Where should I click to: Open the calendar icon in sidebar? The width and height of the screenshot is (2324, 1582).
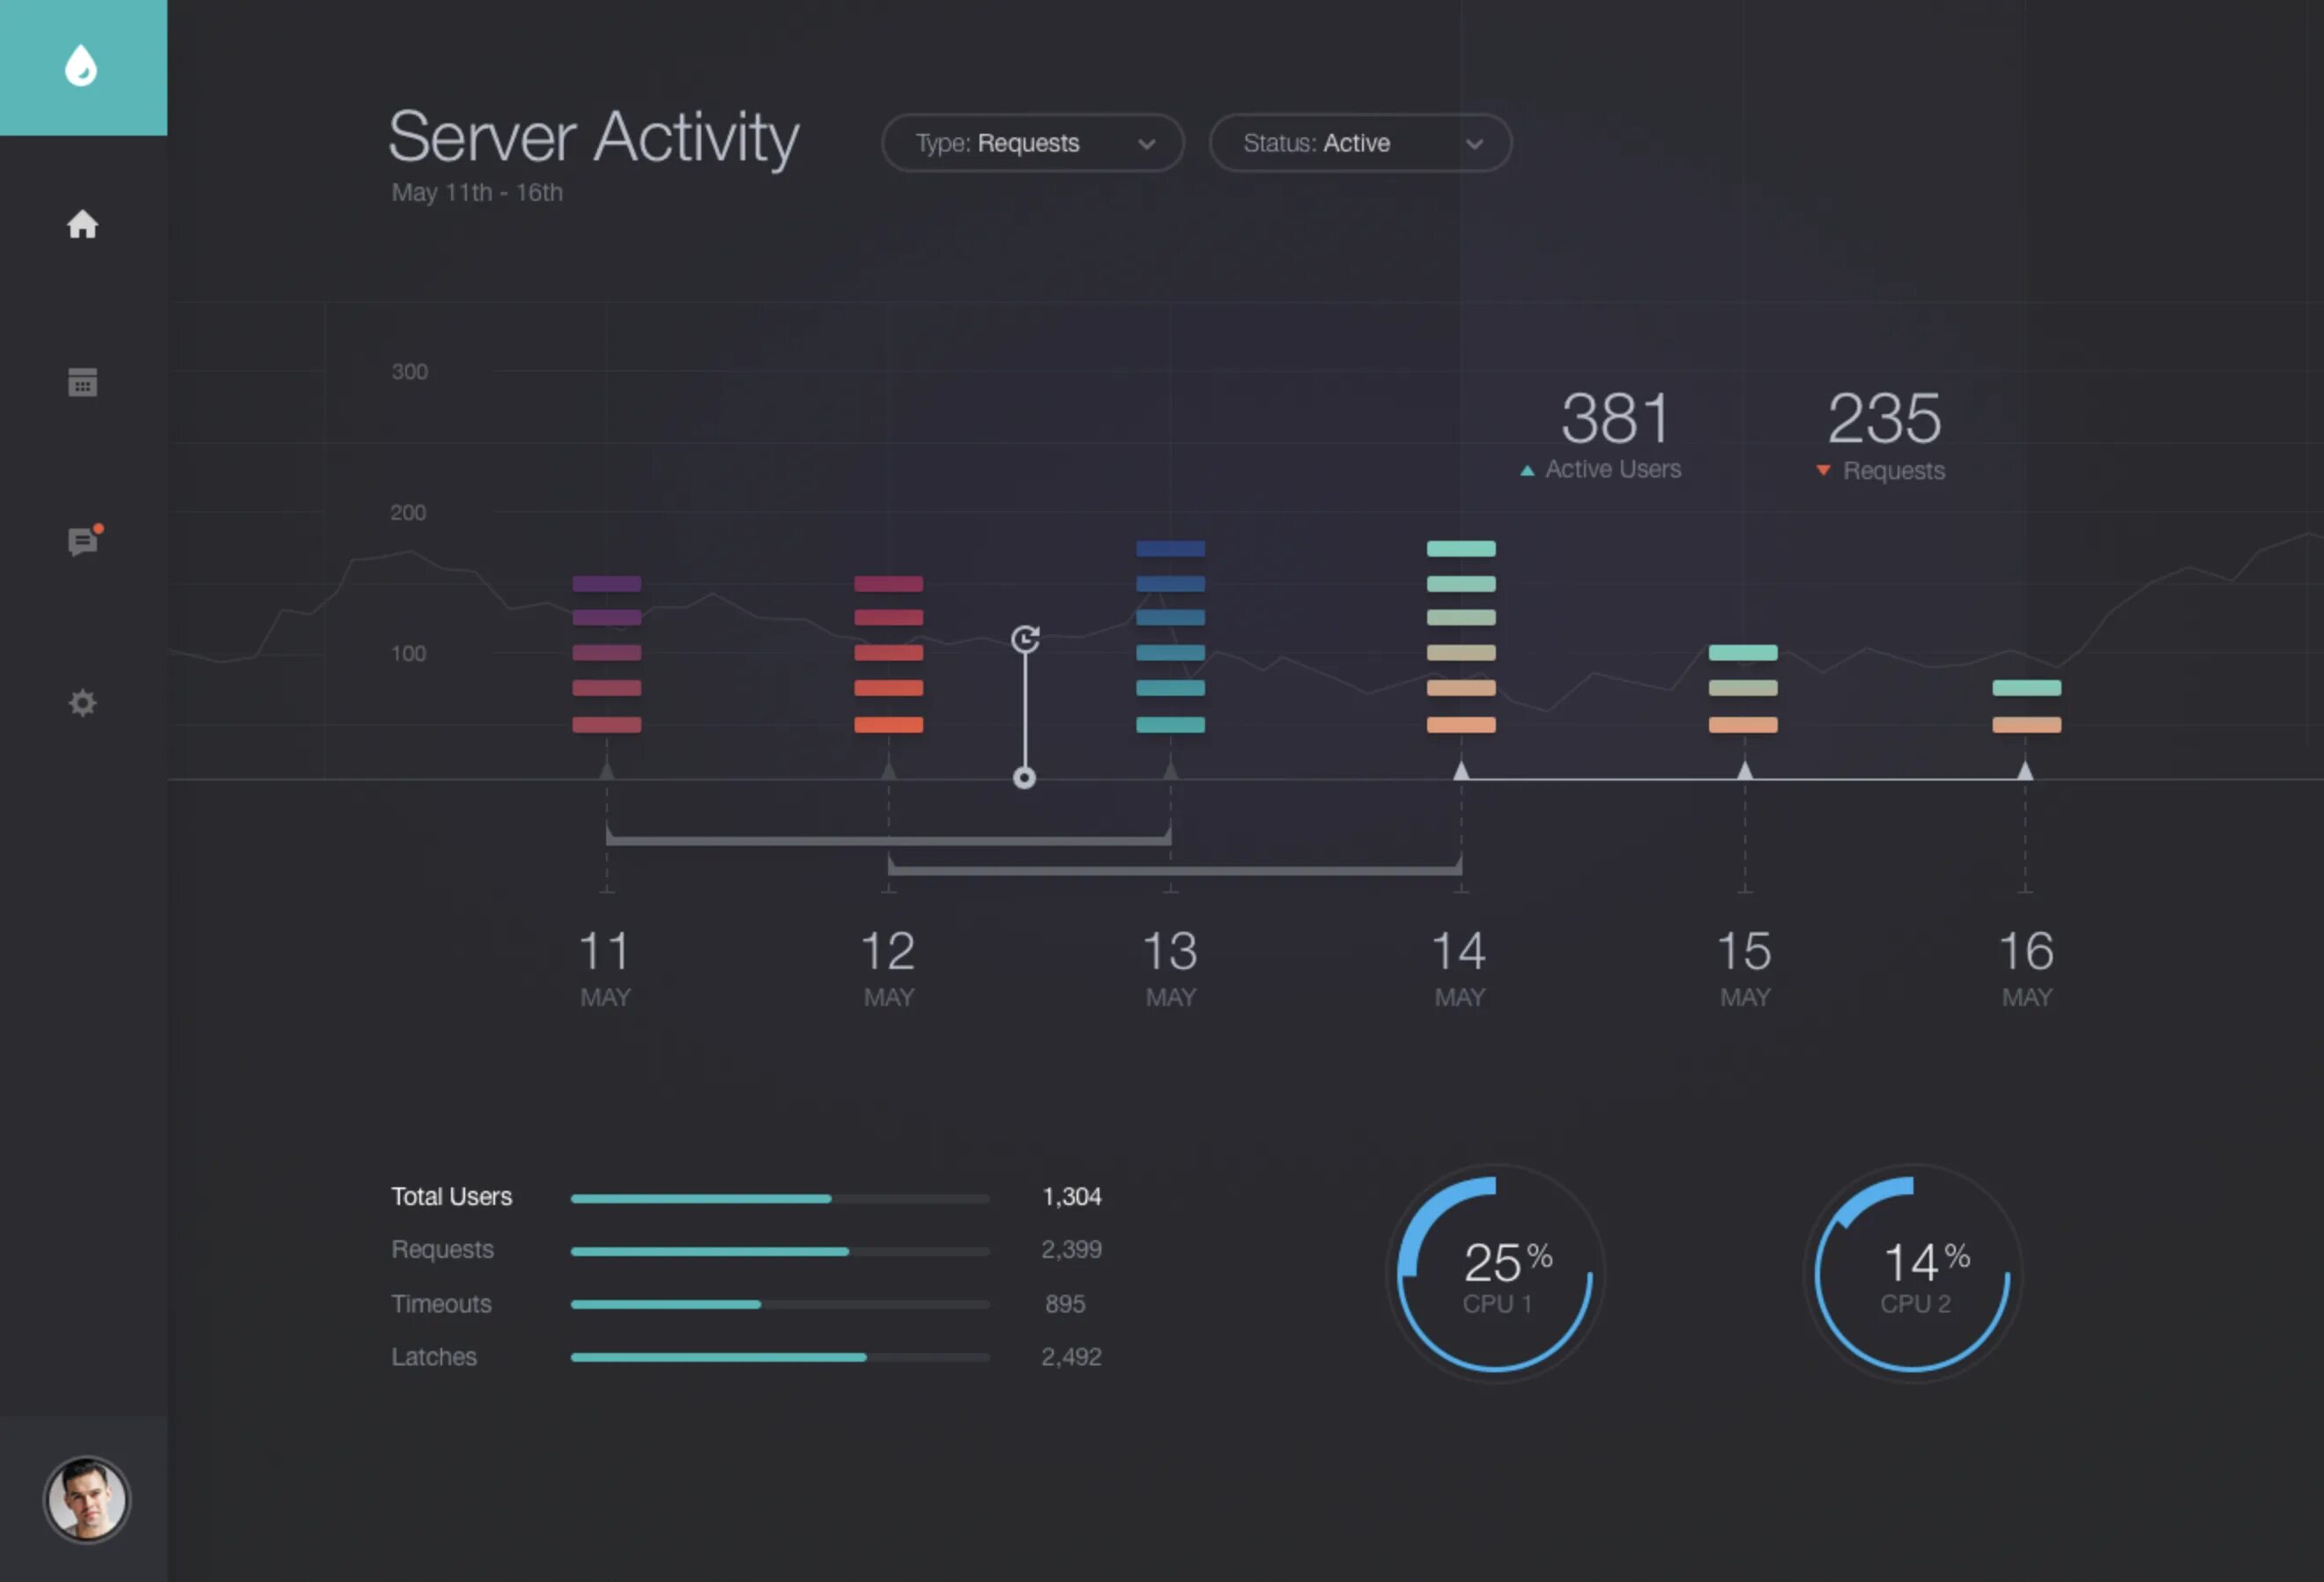[x=82, y=382]
